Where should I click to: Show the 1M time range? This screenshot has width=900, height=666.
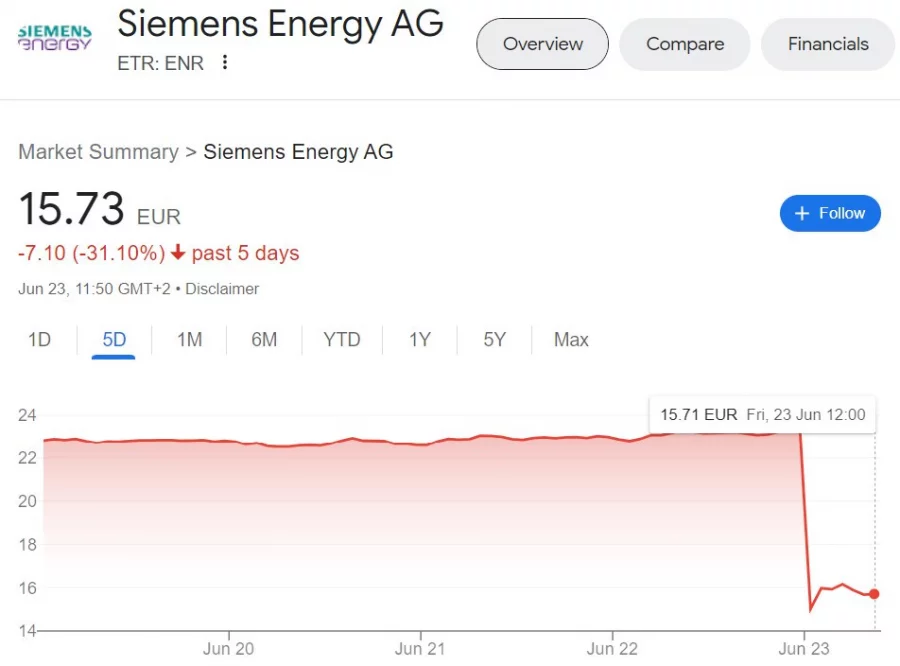pyautogui.click(x=189, y=340)
